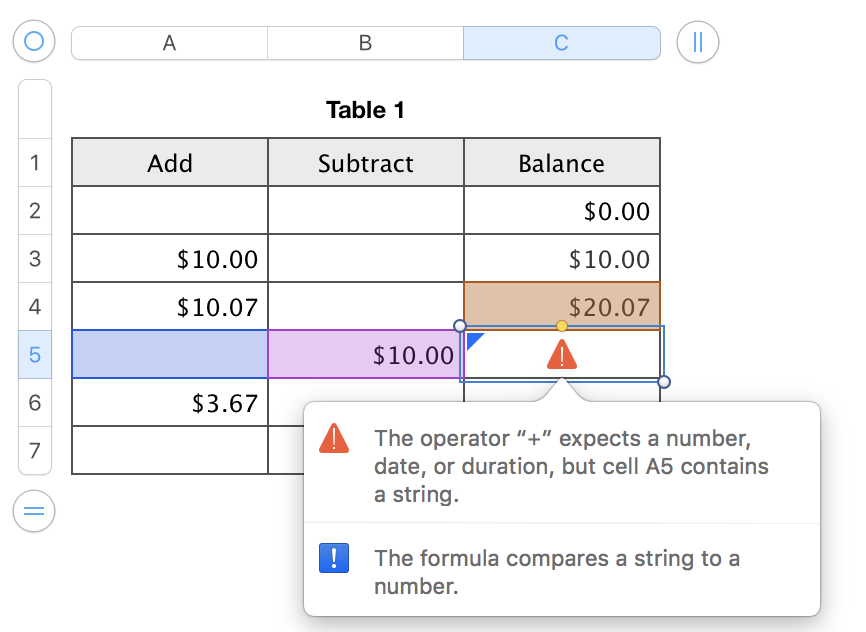Image resolution: width=866 pixels, height=632 pixels.
Task: Click the blue corner triangle in cell C5
Action: pos(475,340)
